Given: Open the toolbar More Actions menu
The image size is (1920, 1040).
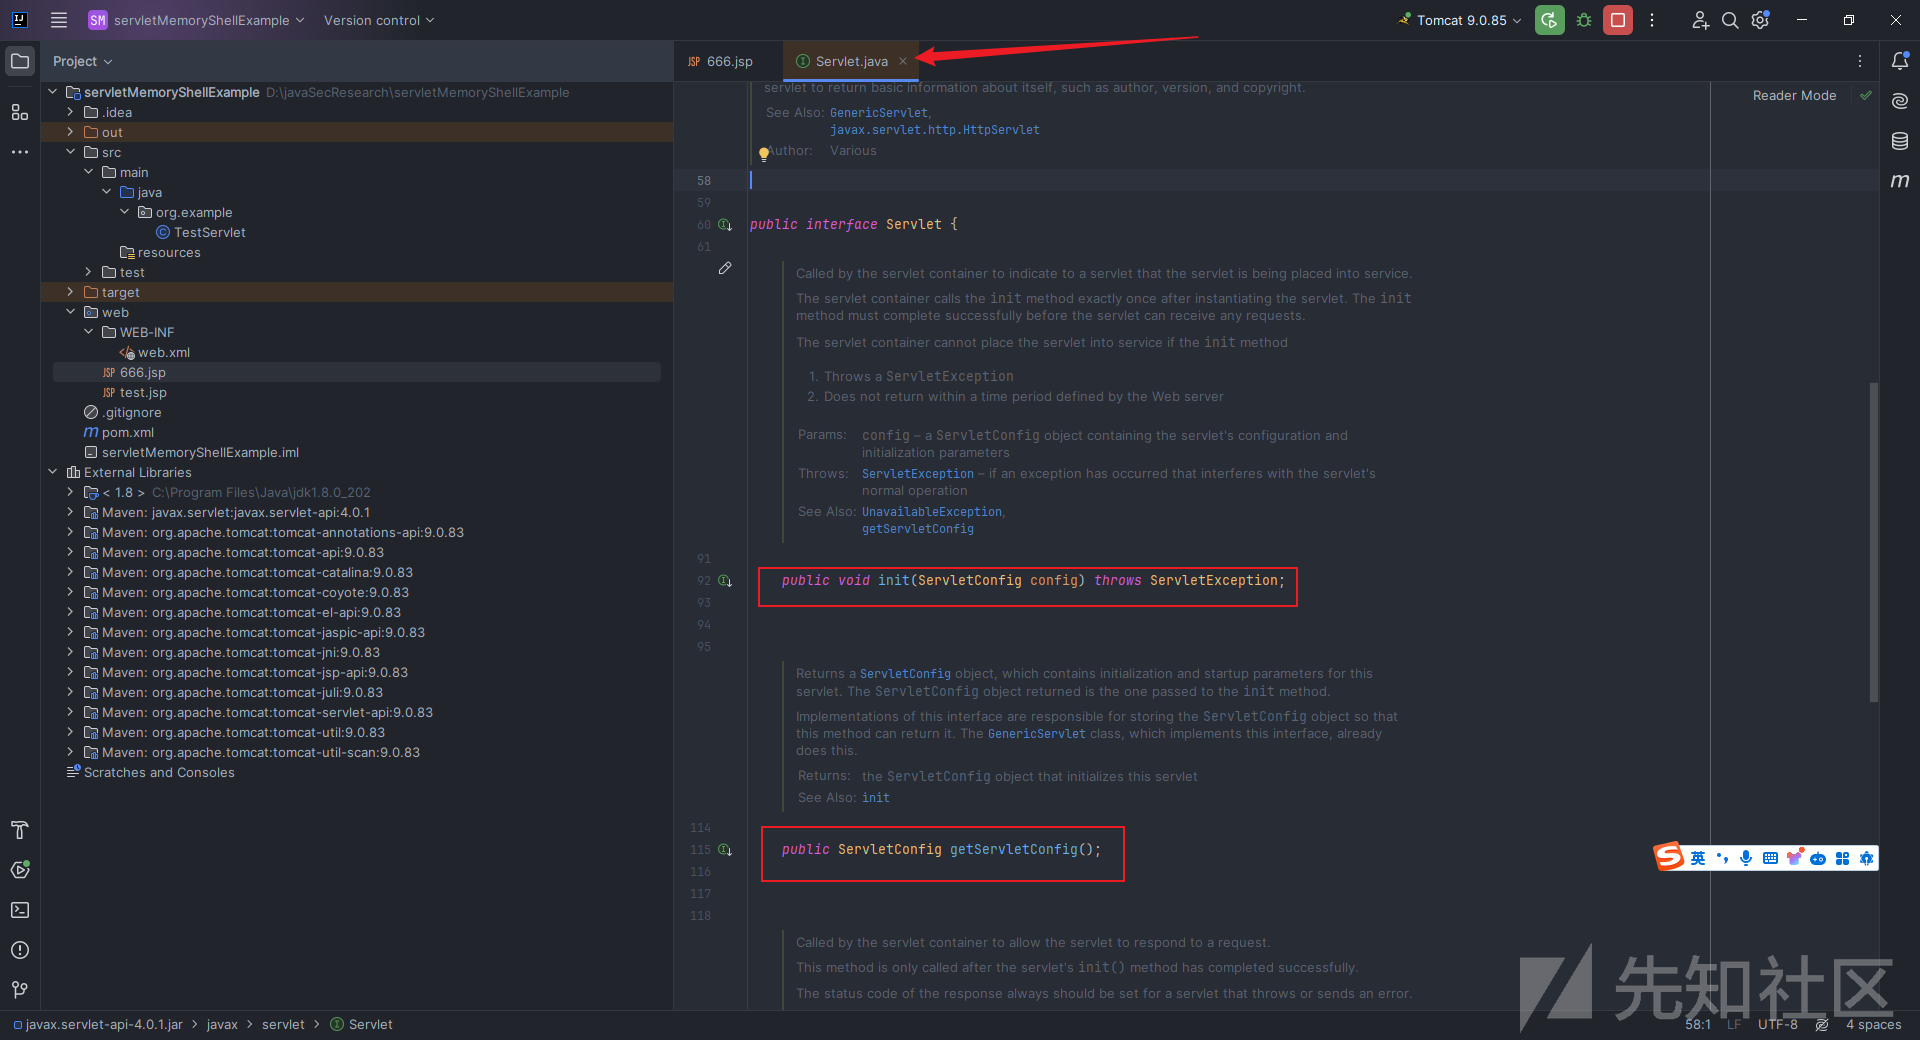Looking at the screenshot, I should (x=1652, y=20).
